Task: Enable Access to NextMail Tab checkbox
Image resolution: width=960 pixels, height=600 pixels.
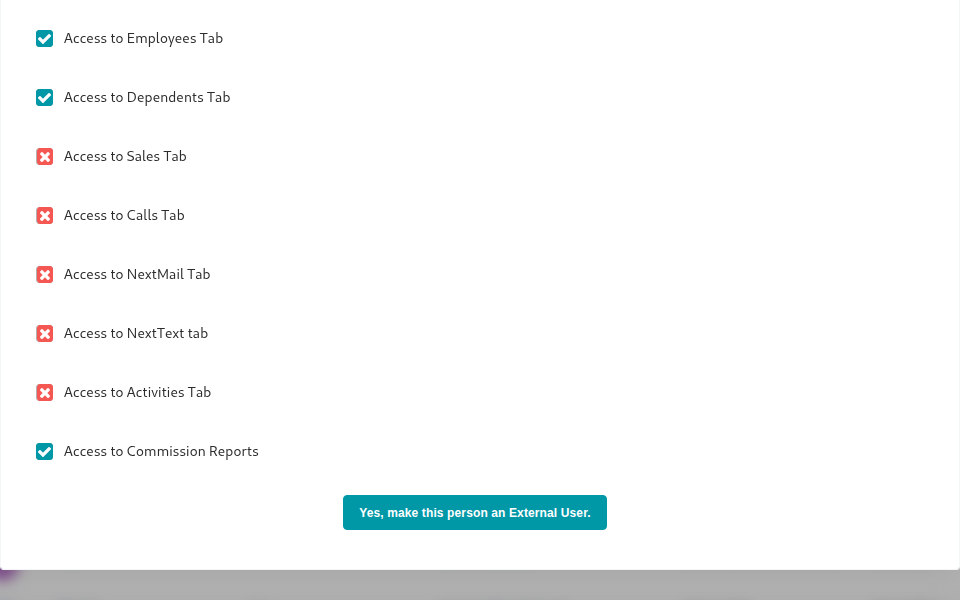Action: (44, 274)
